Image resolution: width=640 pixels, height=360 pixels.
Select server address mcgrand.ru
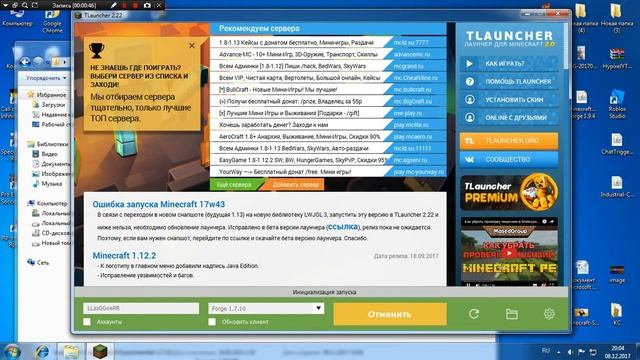click(x=409, y=66)
